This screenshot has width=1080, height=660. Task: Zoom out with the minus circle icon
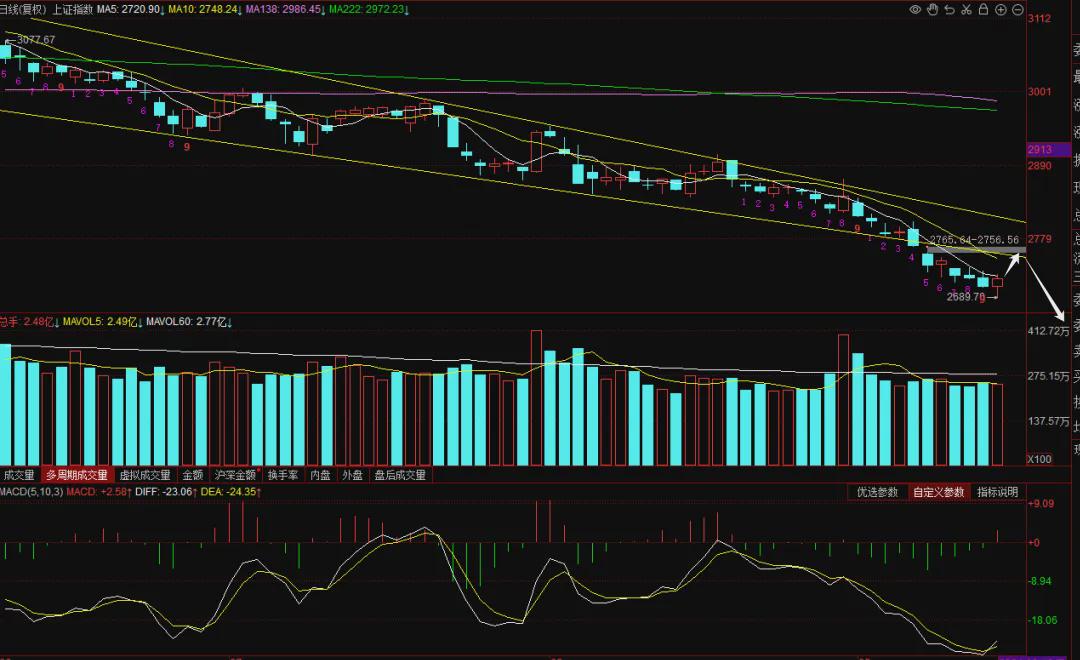tap(1017, 10)
